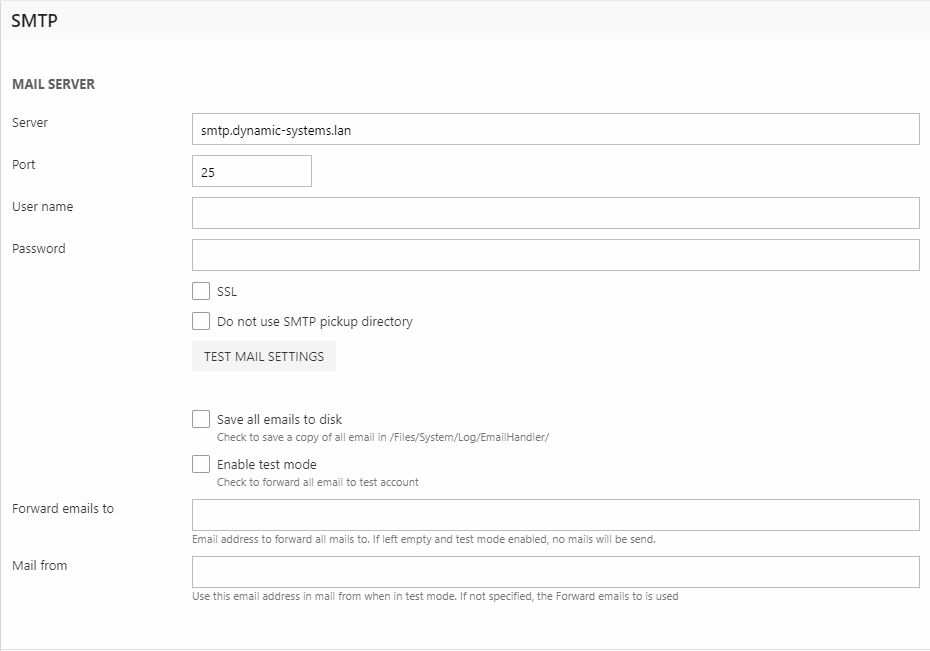Click the Server field label text

[30, 123]
